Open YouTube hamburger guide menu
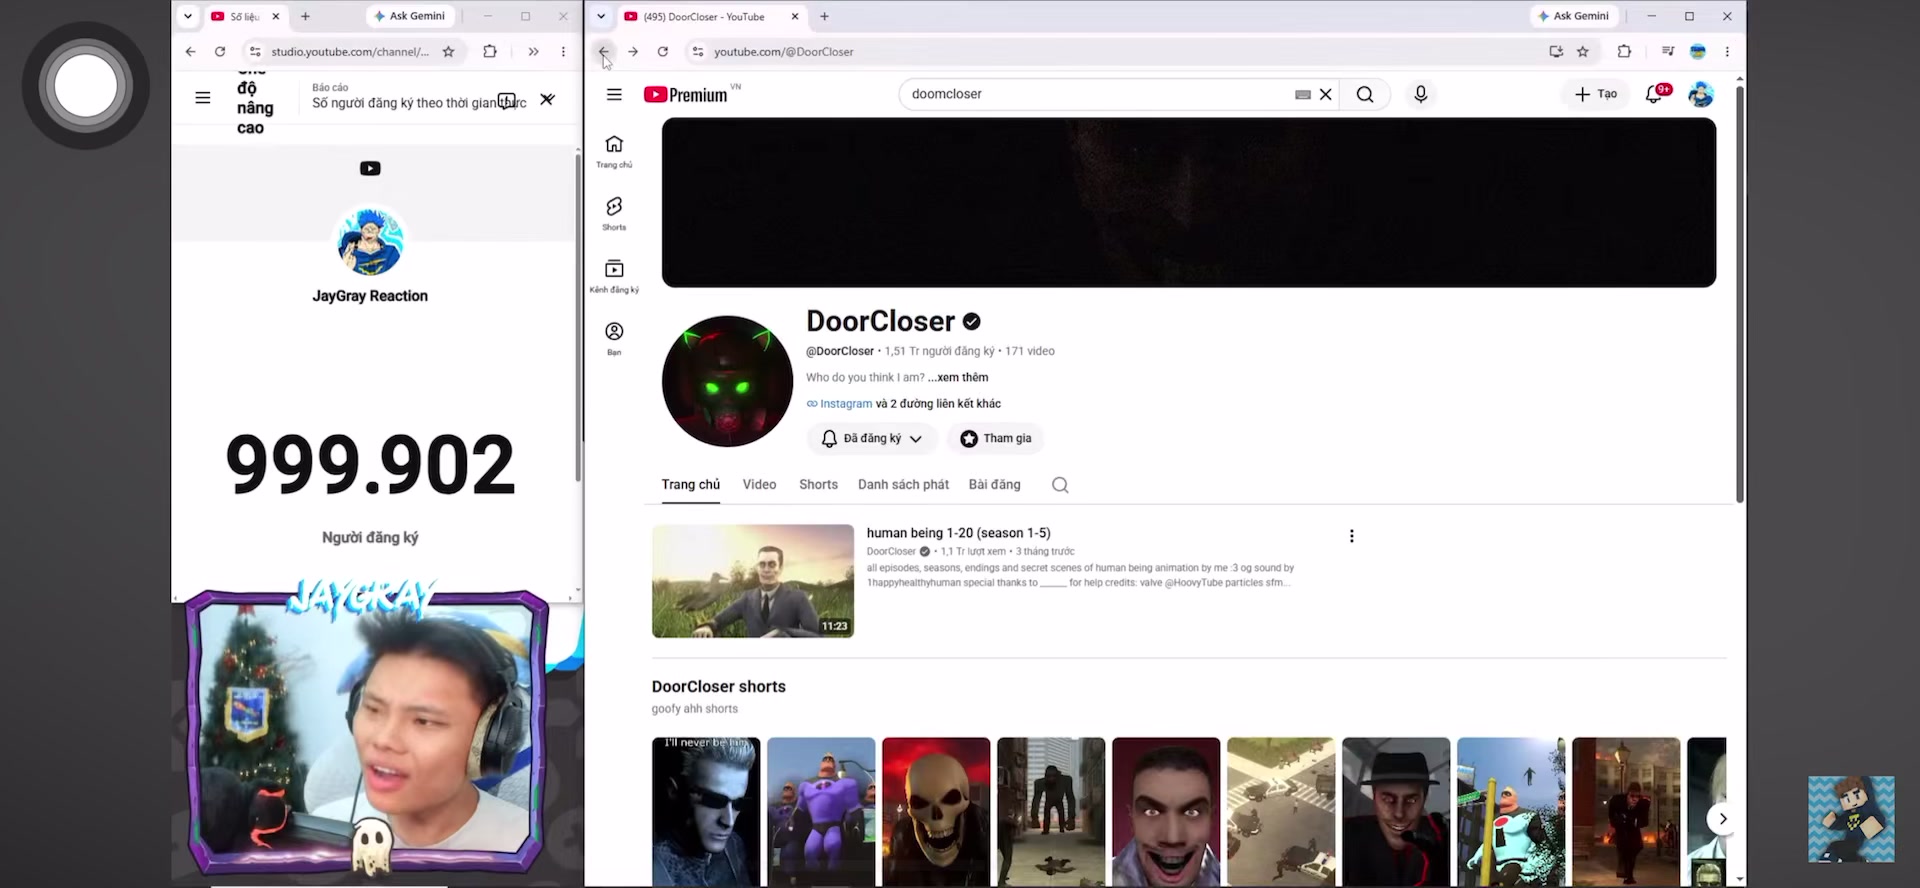This screenshot has width=1920, height=888. tap(614, 94)
